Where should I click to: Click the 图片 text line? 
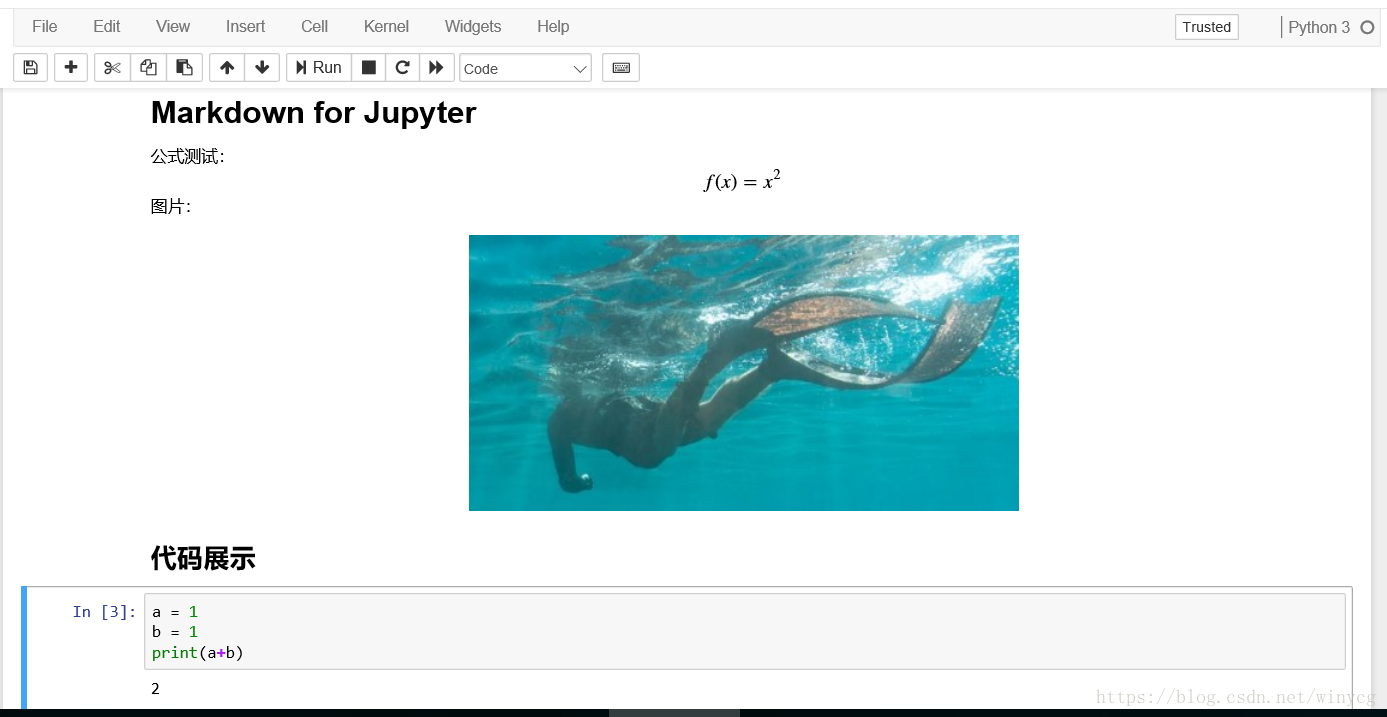click(171, 207)
